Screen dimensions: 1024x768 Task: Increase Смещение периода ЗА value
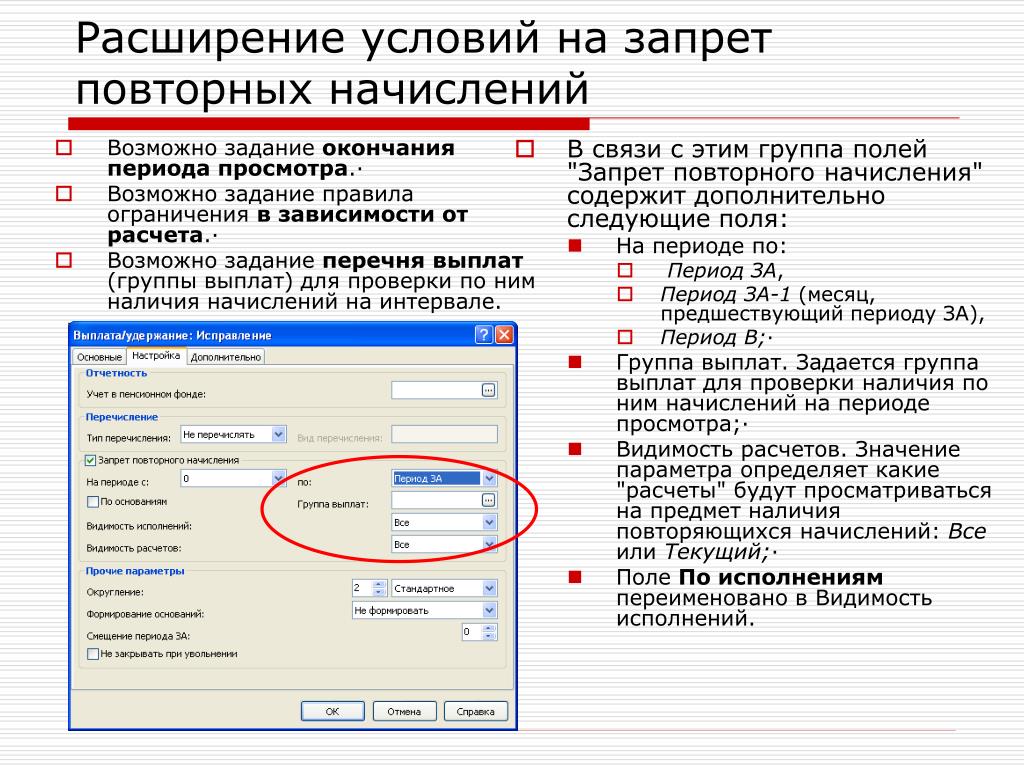pyautogui.click(x=489, y=628)
